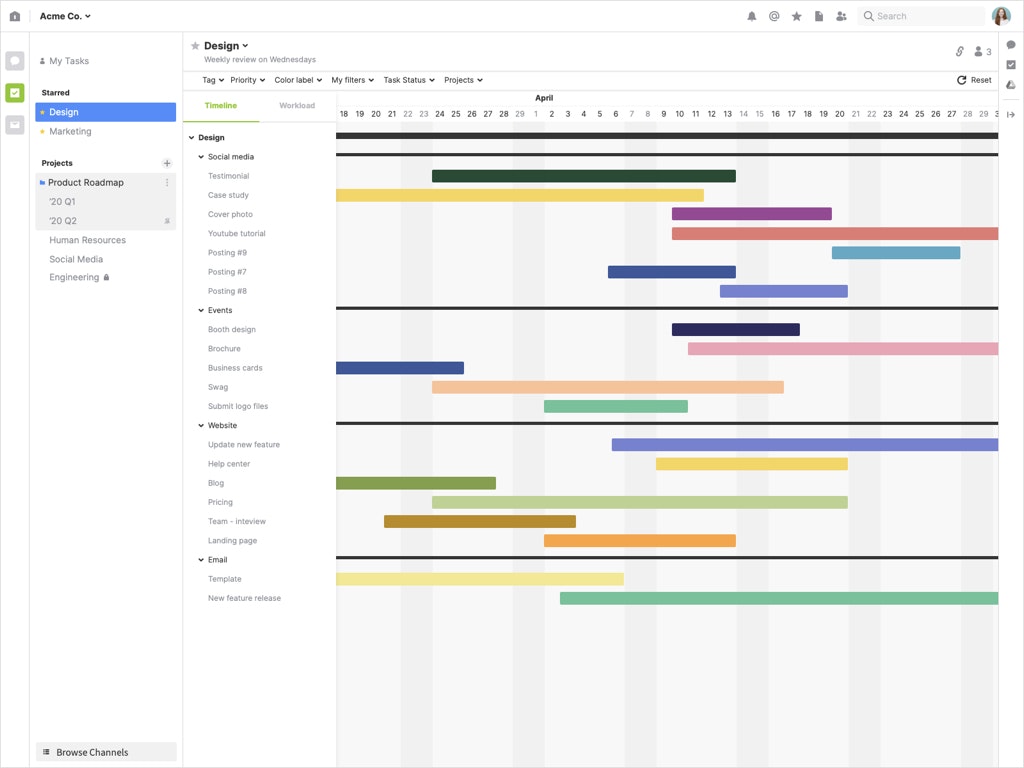Open the Priority filter dropdown
1024x768 pixels.
pos(247,80)
